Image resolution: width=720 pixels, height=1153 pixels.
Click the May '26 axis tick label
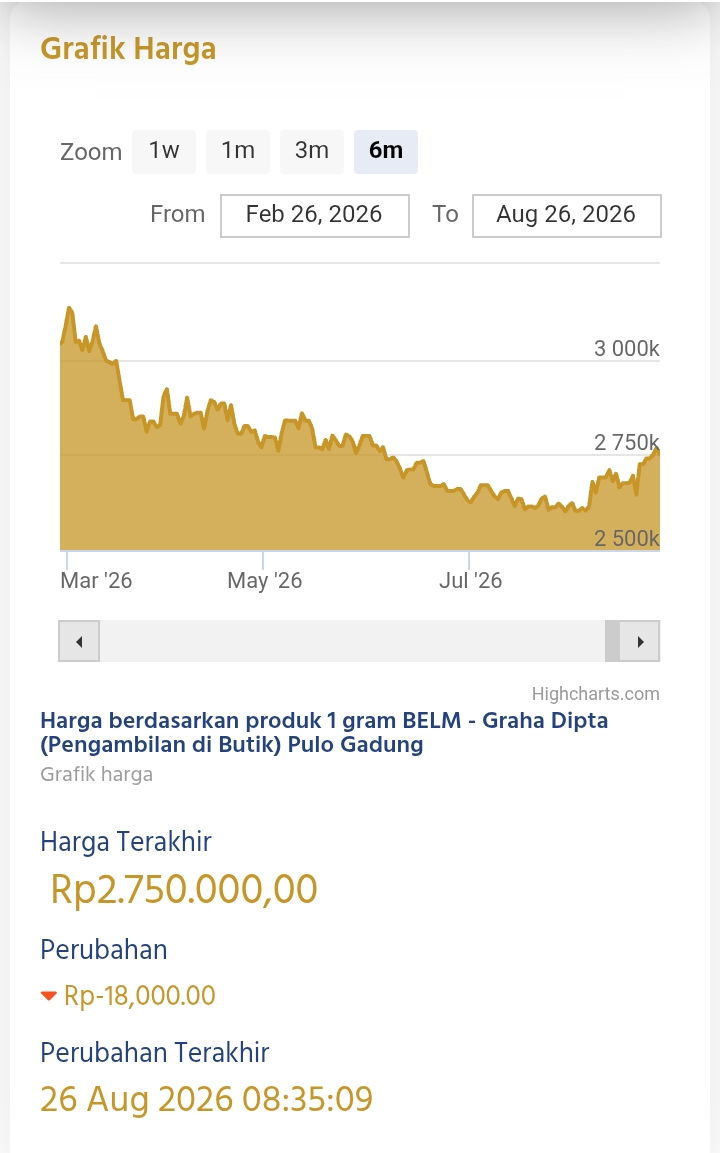[x=265, y=580]
